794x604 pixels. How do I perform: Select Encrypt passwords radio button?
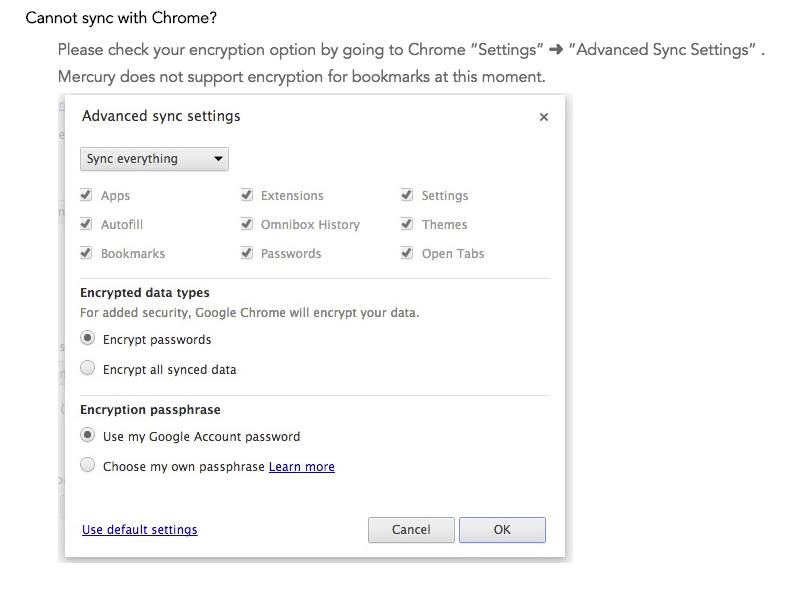tap(88, 339)
